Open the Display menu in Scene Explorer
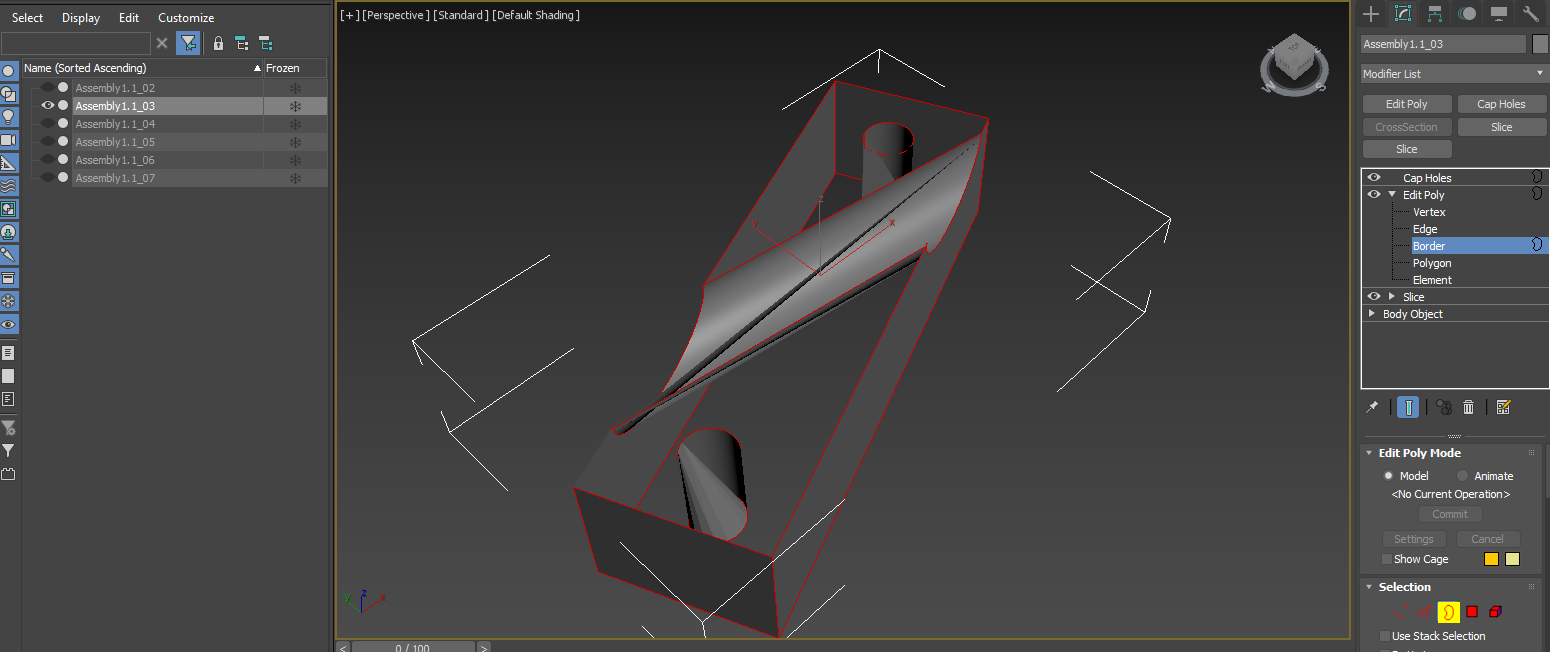Viewport: 1550px width, 652px height. pyautogui.click(x=81, y=18)
